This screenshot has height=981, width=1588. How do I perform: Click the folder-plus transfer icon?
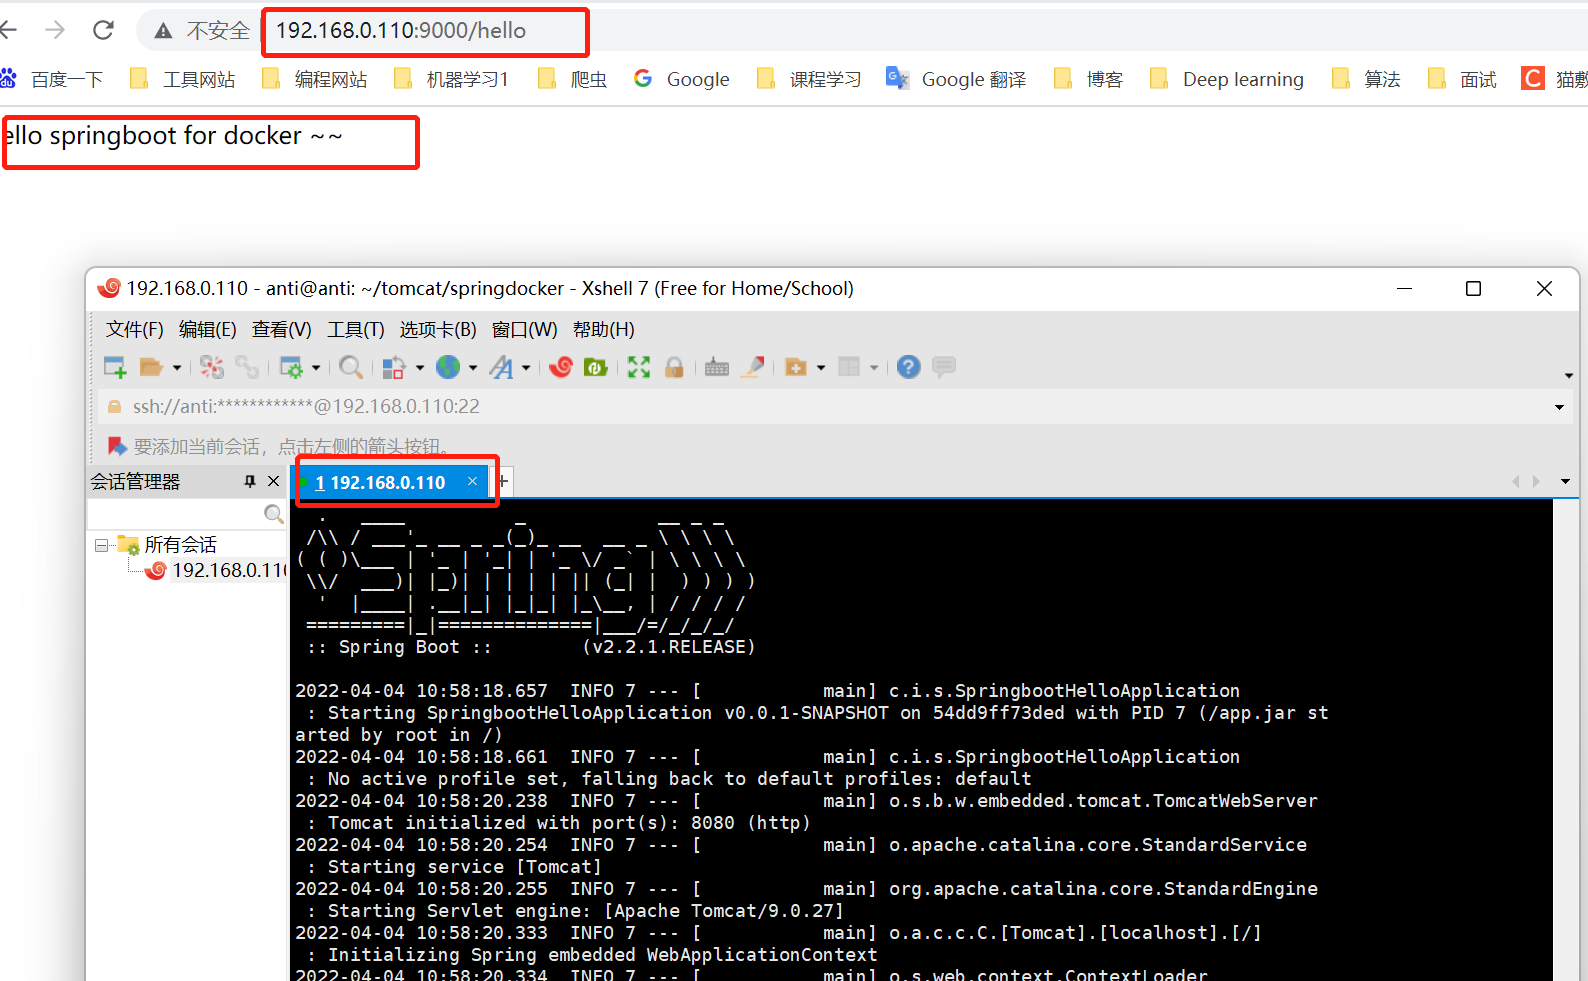coord(796,367)
